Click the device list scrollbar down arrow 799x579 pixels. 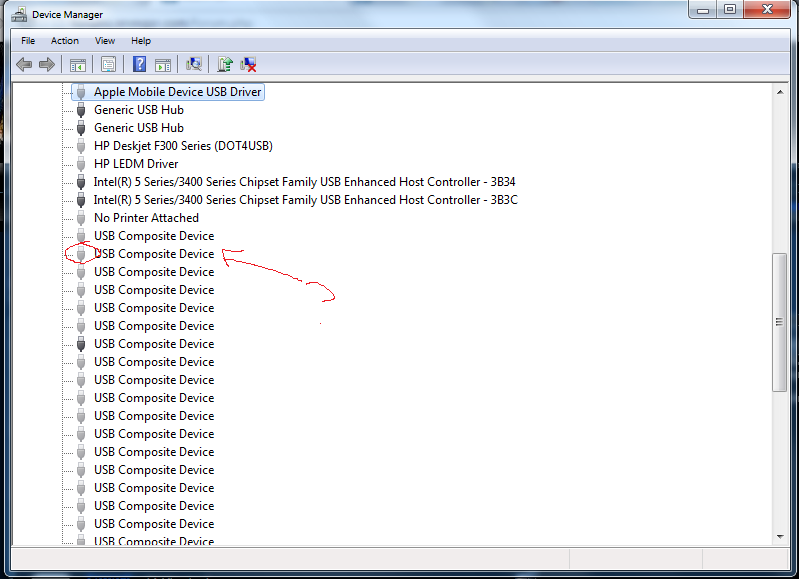click(x=780, y=537)
